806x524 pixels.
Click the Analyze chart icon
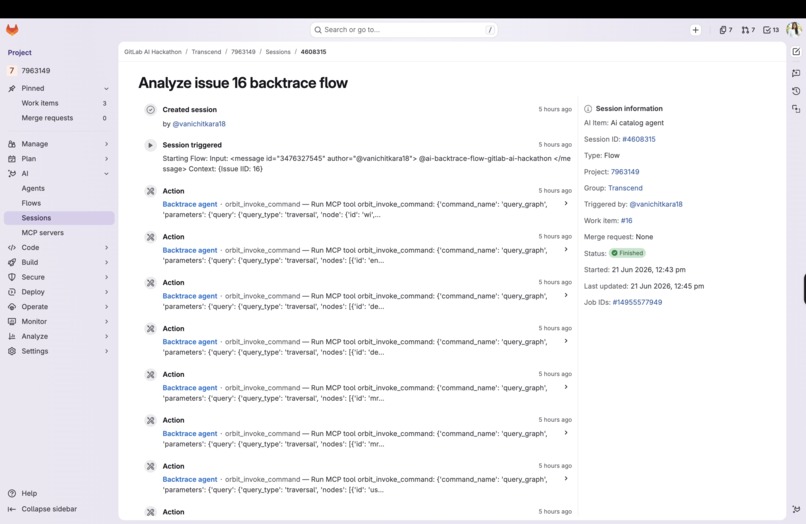pyautogui.click(x=12, y=336)
